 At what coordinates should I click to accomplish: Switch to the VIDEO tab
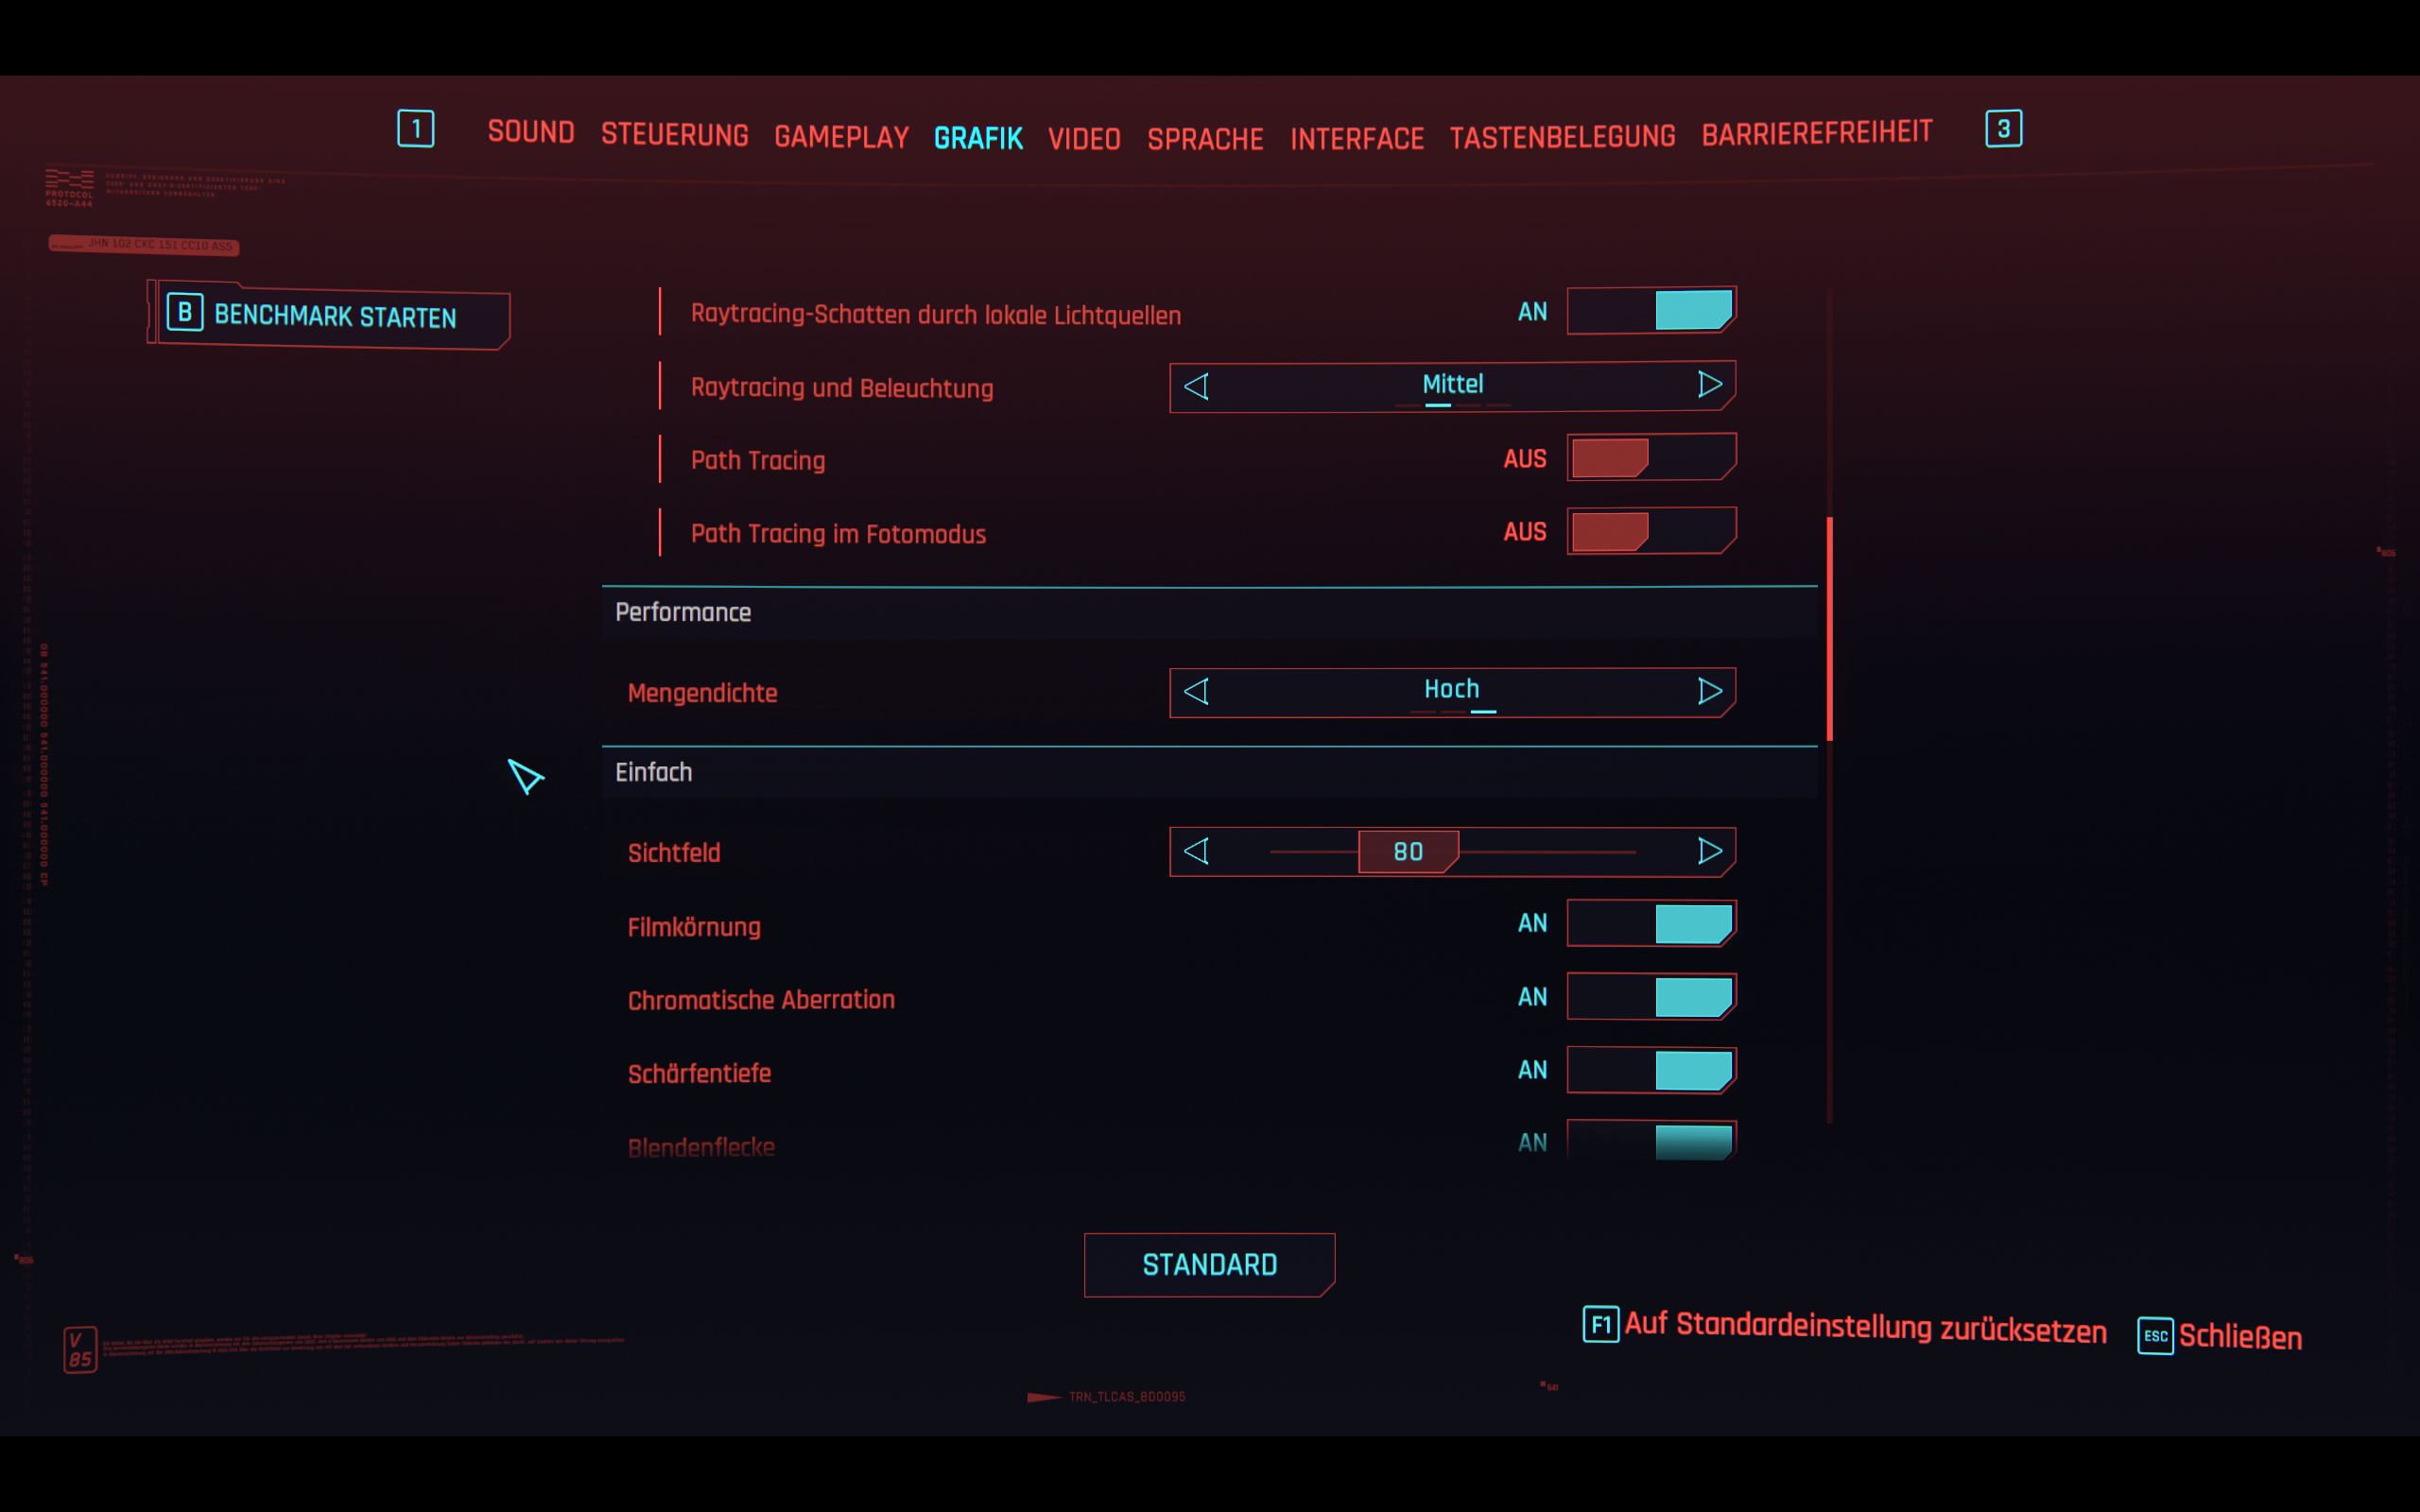1083,138
